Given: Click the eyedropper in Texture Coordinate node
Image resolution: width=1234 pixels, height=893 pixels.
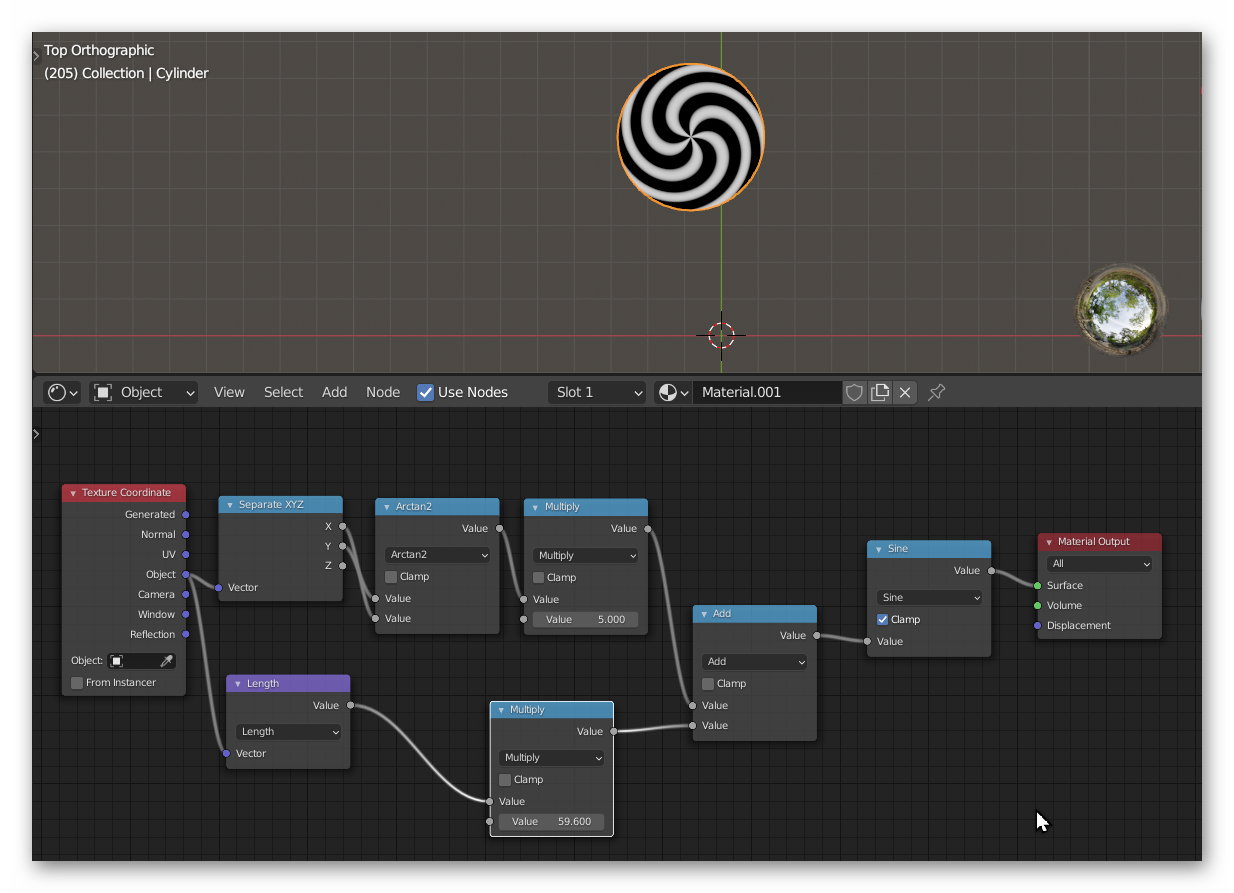Looking at the screenshot, I should pyautogui.click(x=167, y=661).
